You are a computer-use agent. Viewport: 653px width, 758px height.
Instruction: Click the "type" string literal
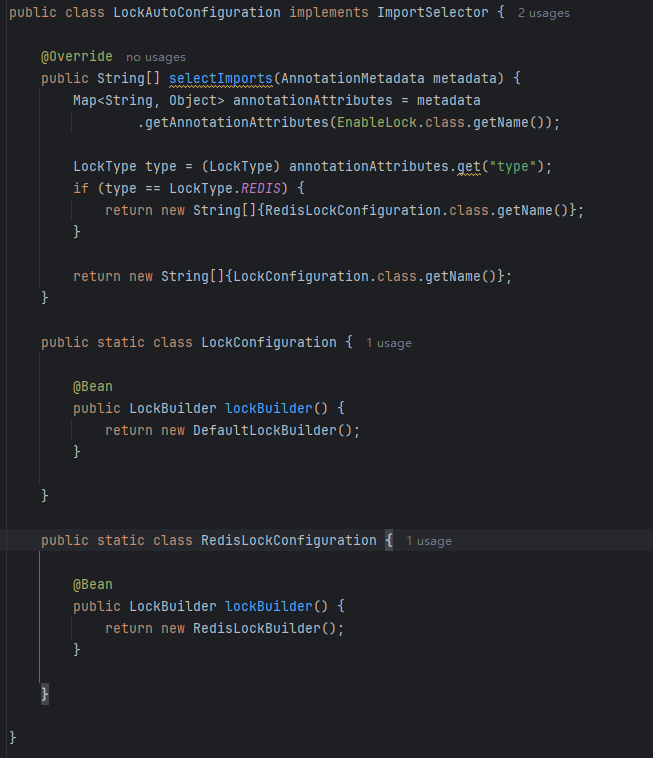click(513, 166)
